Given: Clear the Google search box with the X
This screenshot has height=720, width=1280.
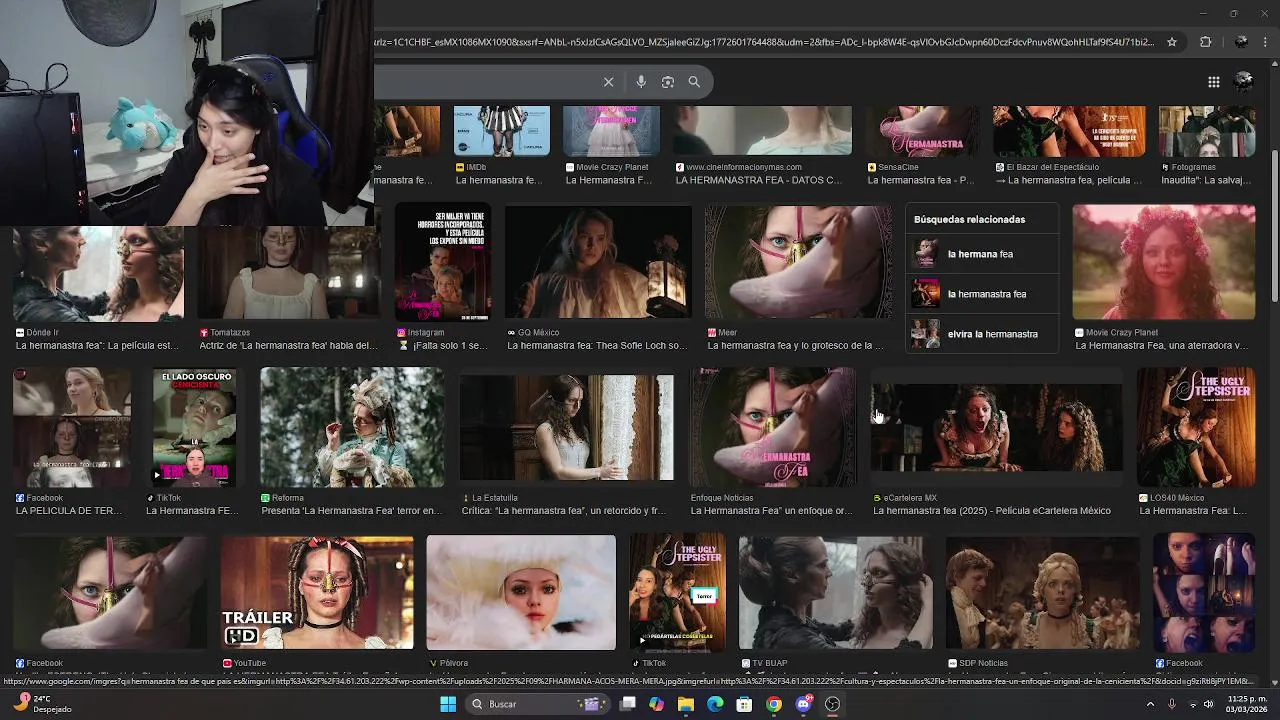Looking at the screenshot, I should click(608, 82).
